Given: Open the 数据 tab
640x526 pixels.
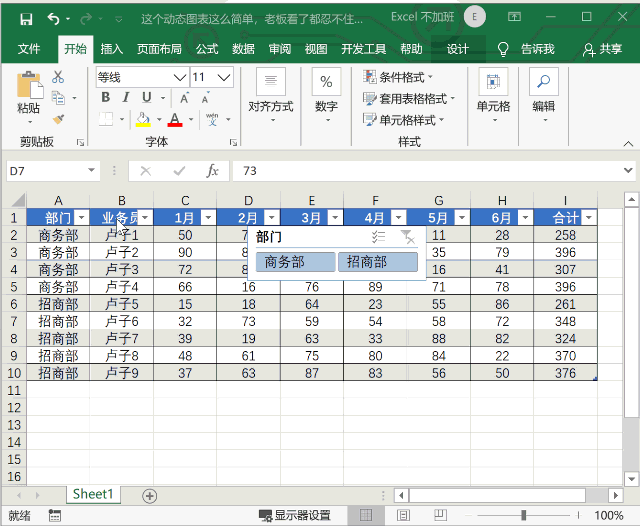Looking at the screenshot, I should tap(243, 49).
